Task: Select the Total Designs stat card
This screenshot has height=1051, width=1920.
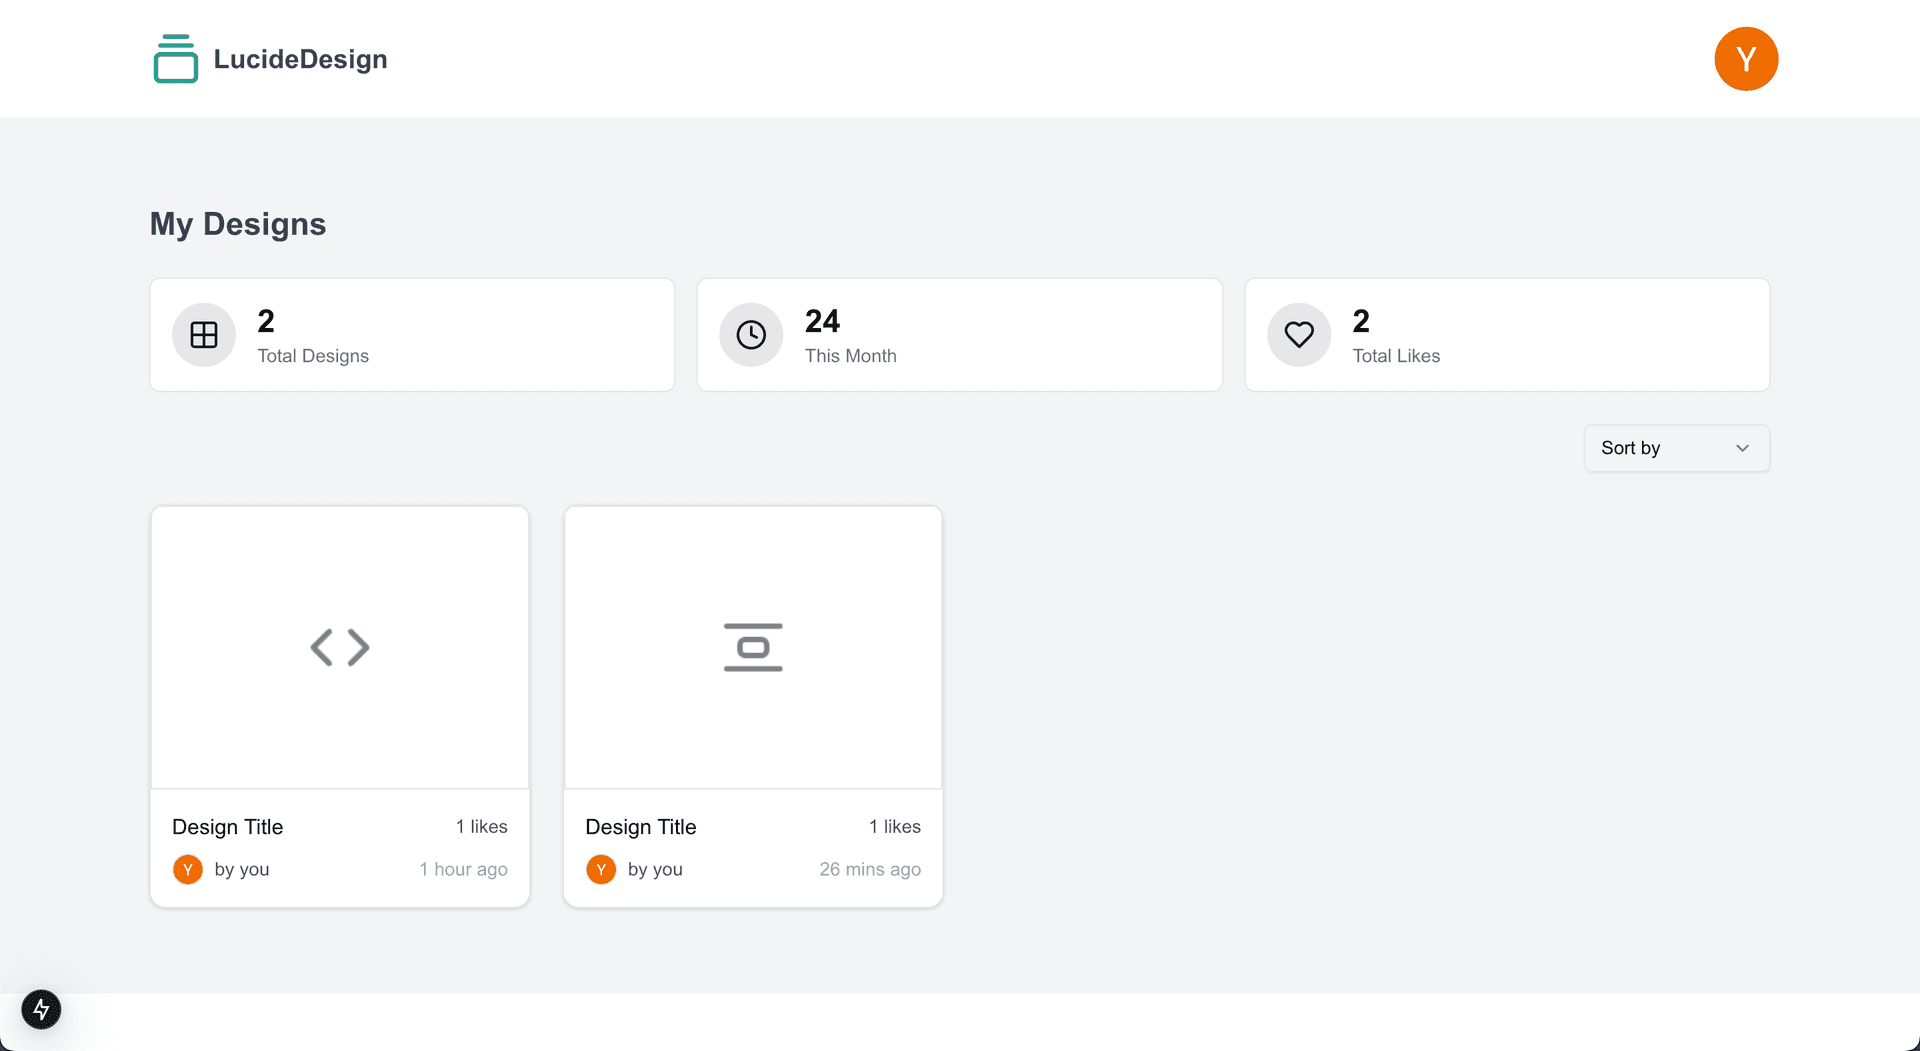Action: tap(450, 335)
